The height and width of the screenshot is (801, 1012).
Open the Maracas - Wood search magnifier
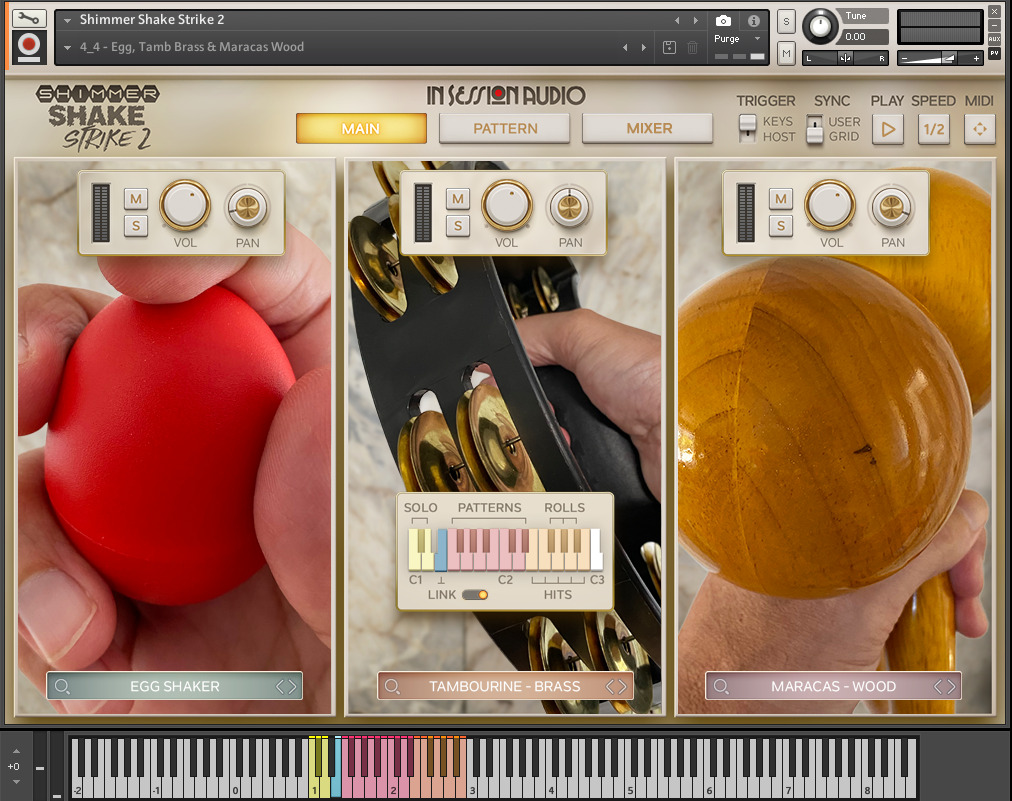click(722, 686)
